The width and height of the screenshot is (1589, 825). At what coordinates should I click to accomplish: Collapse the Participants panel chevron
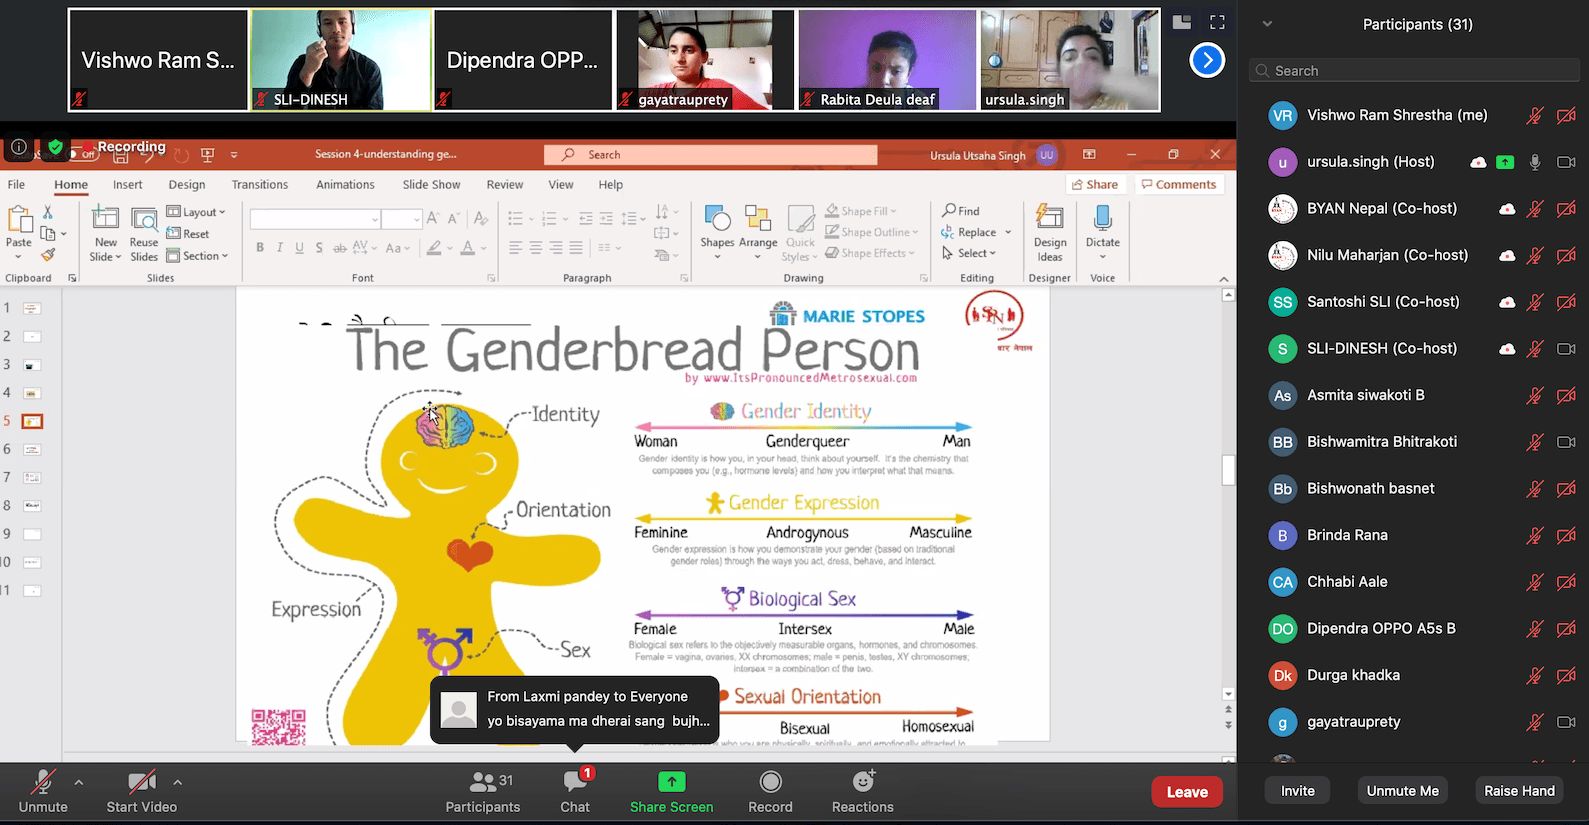[x=1267, y=24]
